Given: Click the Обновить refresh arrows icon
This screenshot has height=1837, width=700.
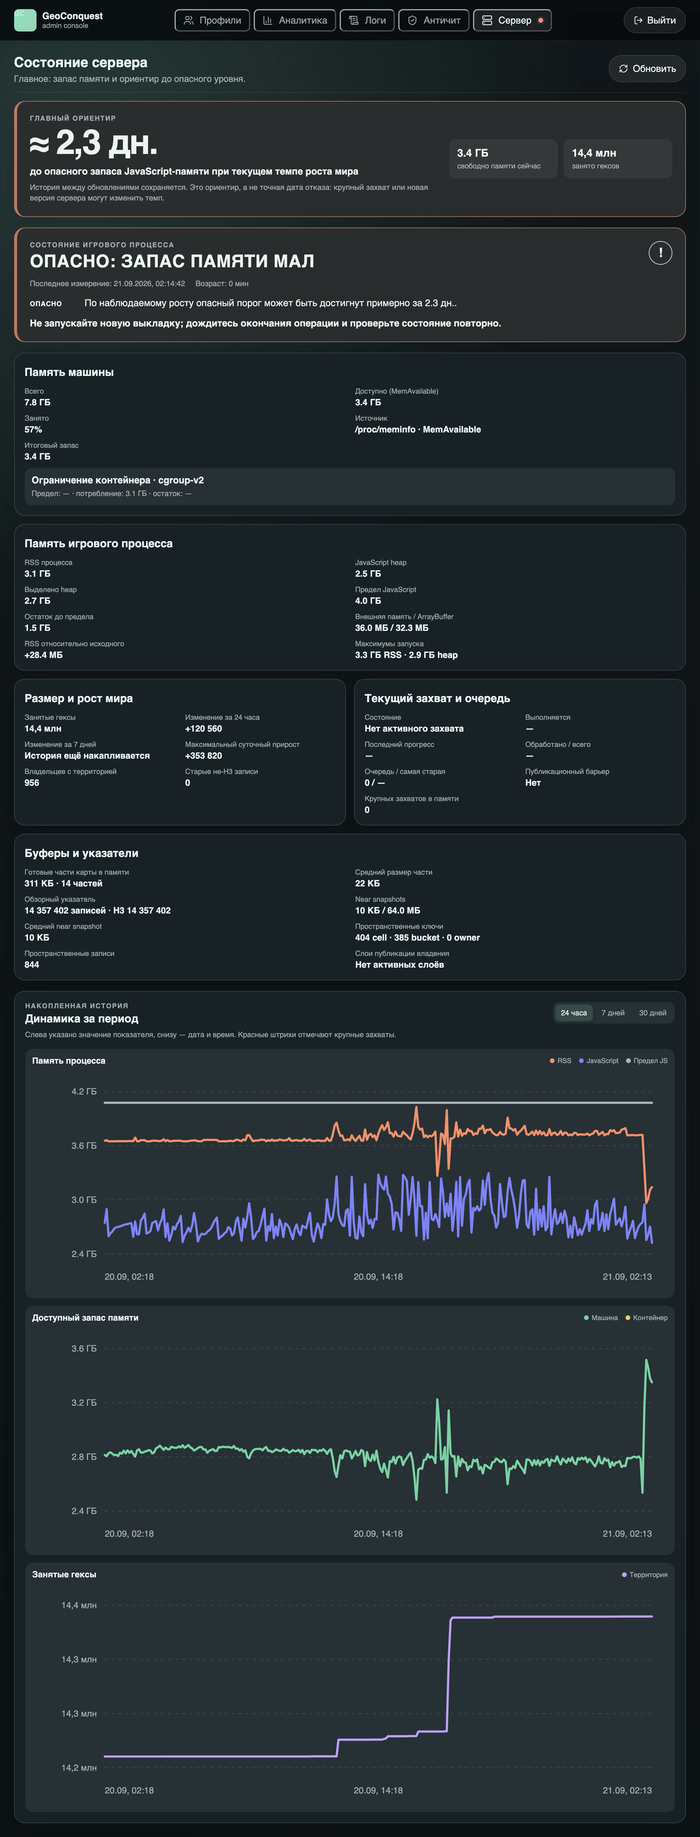Looking at the screenshot, I should pyautogui.click(x=624, y=69).
